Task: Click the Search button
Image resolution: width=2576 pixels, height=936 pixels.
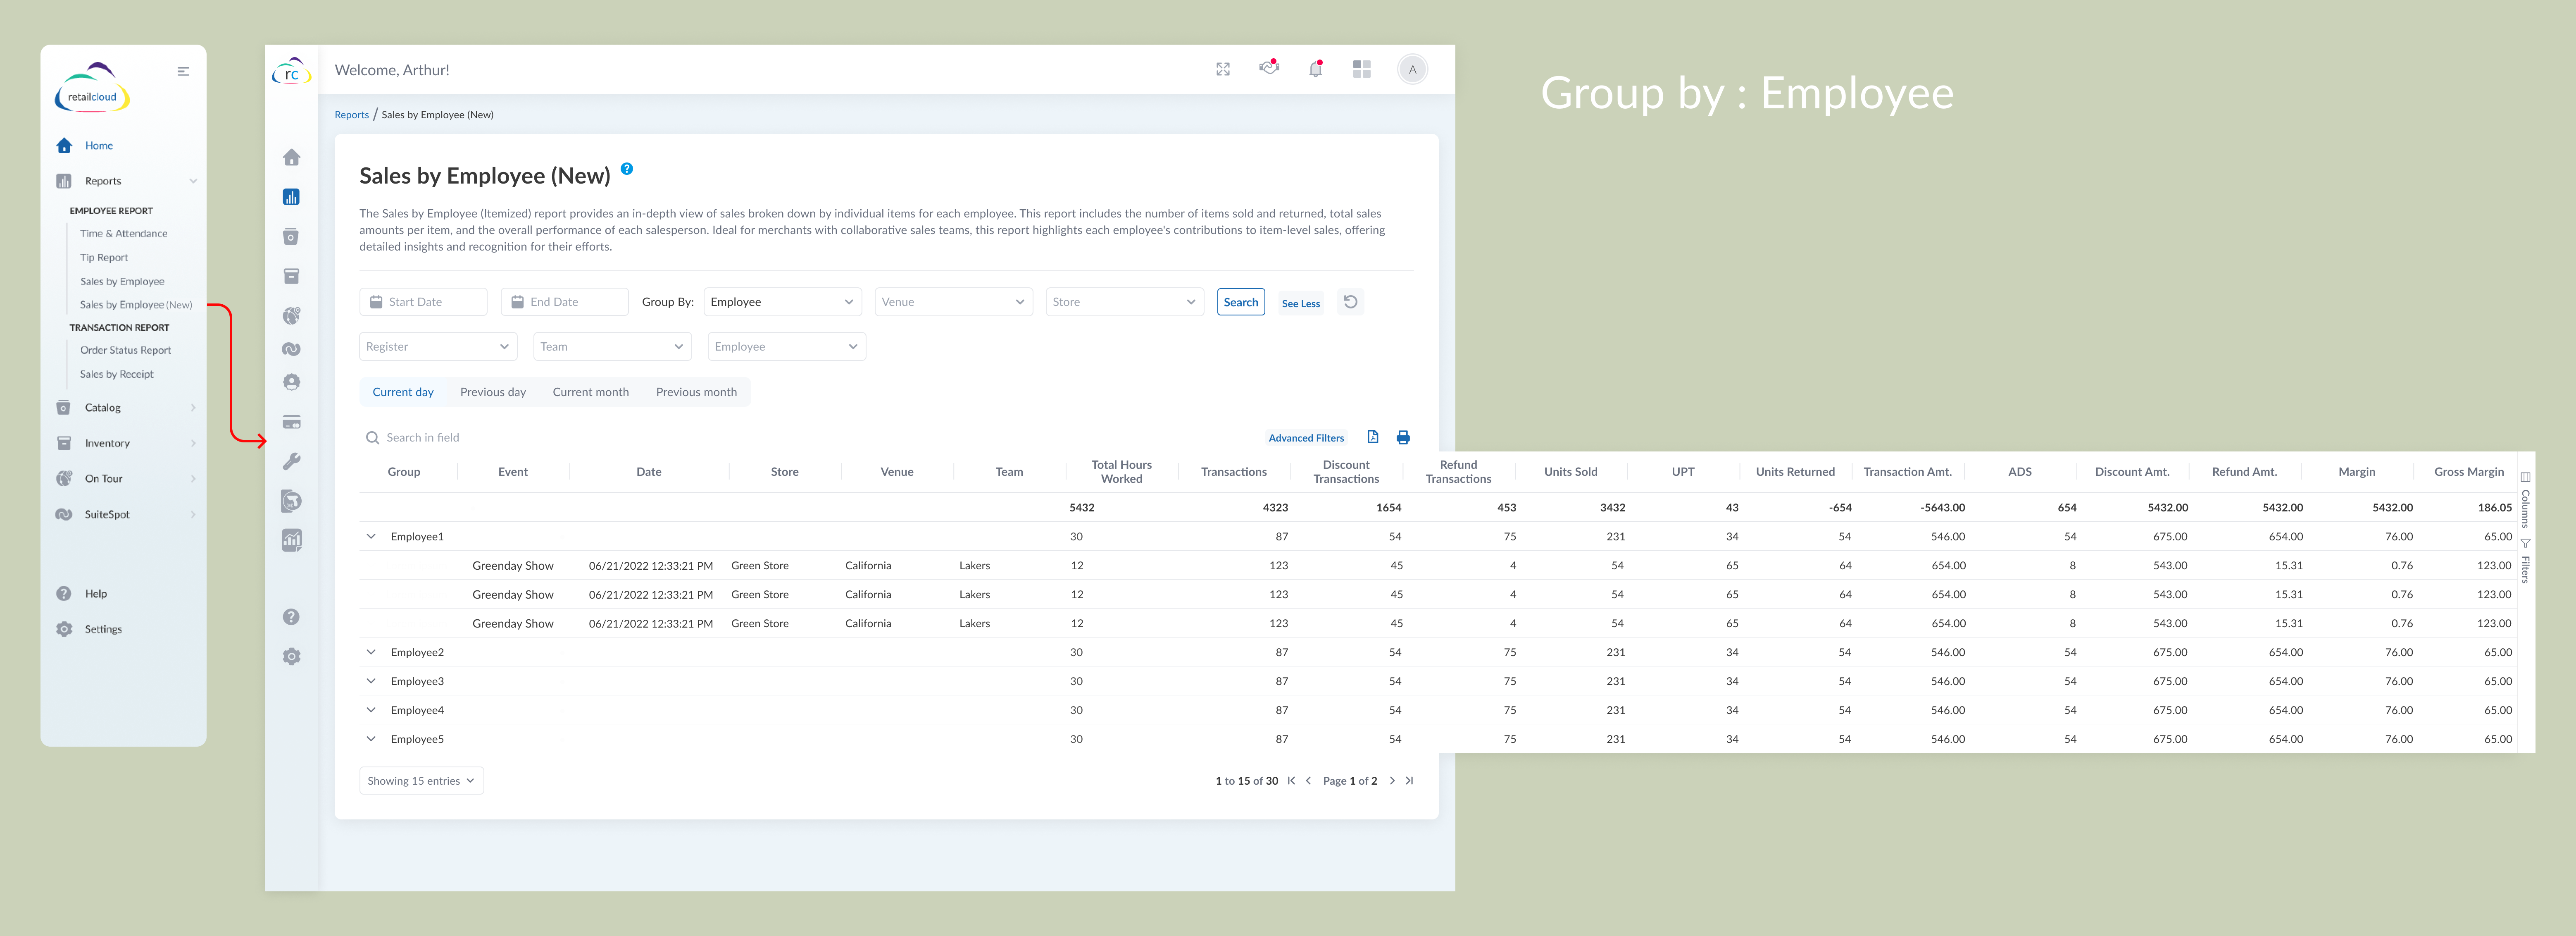Action: pyautogui.click(x=1240, y=302)
